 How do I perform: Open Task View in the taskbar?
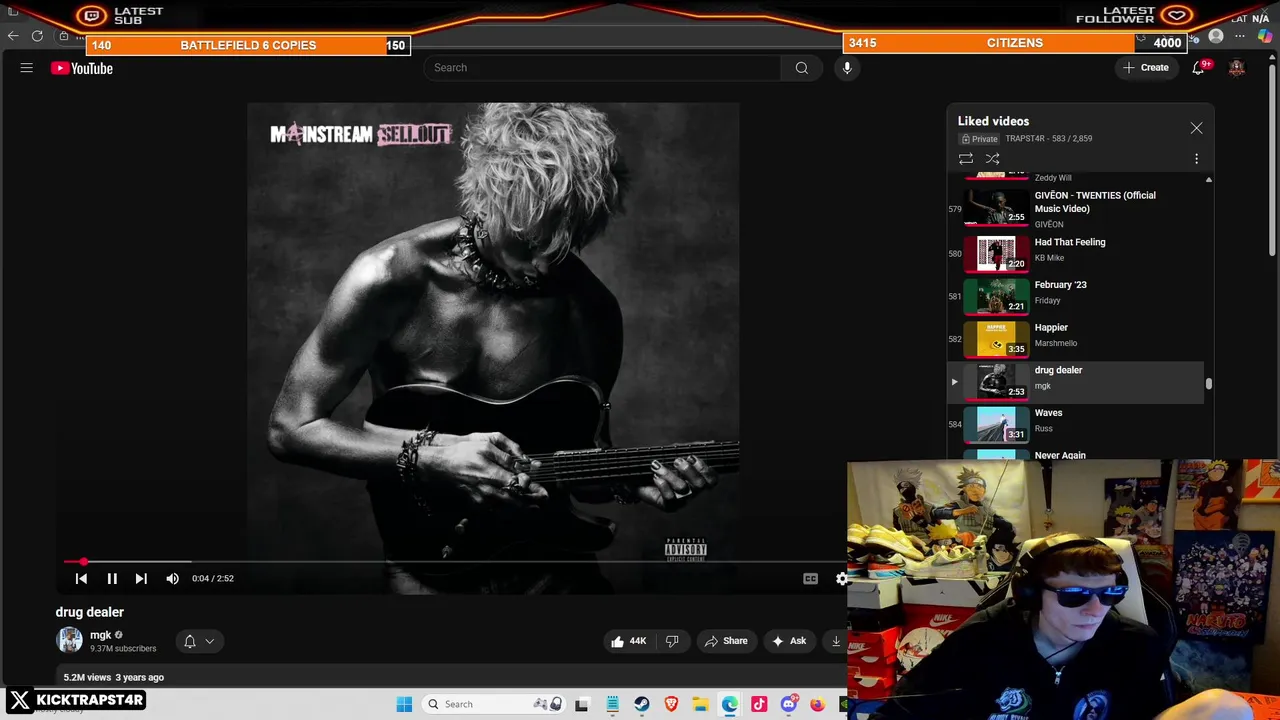pos(581,704)
